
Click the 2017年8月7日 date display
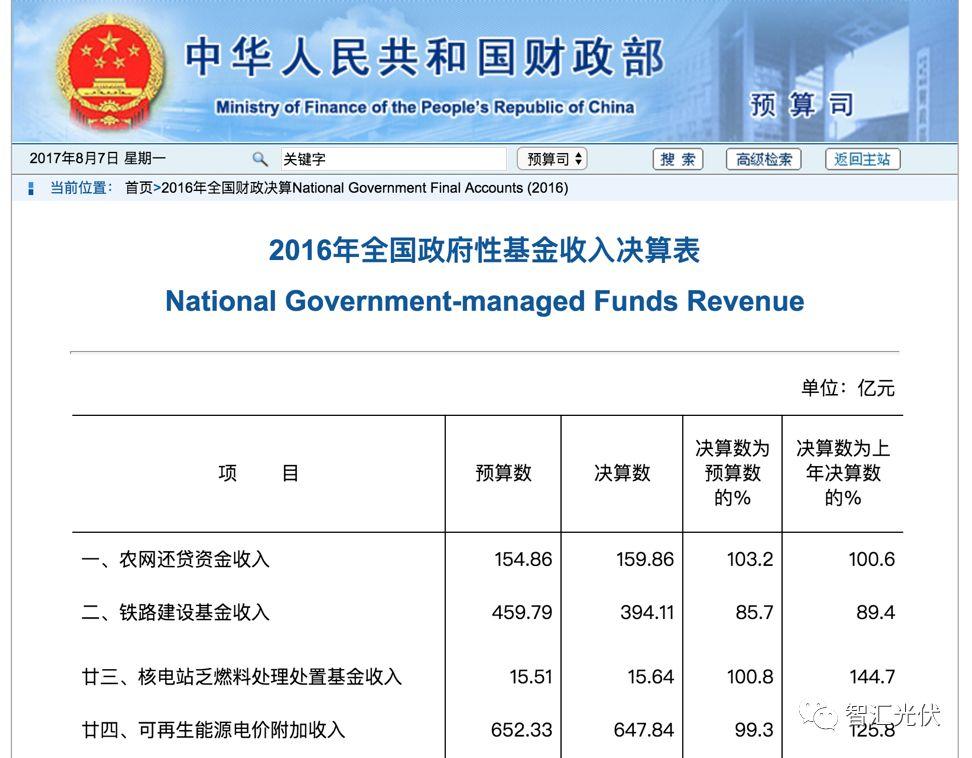74,158
